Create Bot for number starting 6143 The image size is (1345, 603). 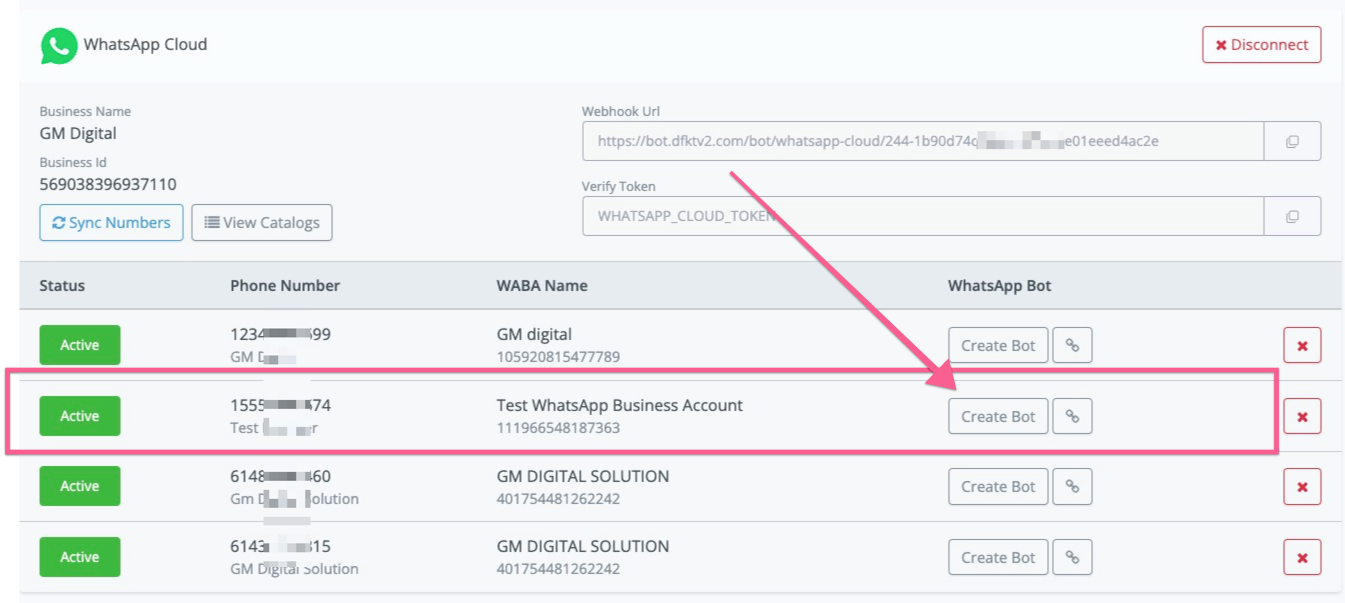pos(998,557)
